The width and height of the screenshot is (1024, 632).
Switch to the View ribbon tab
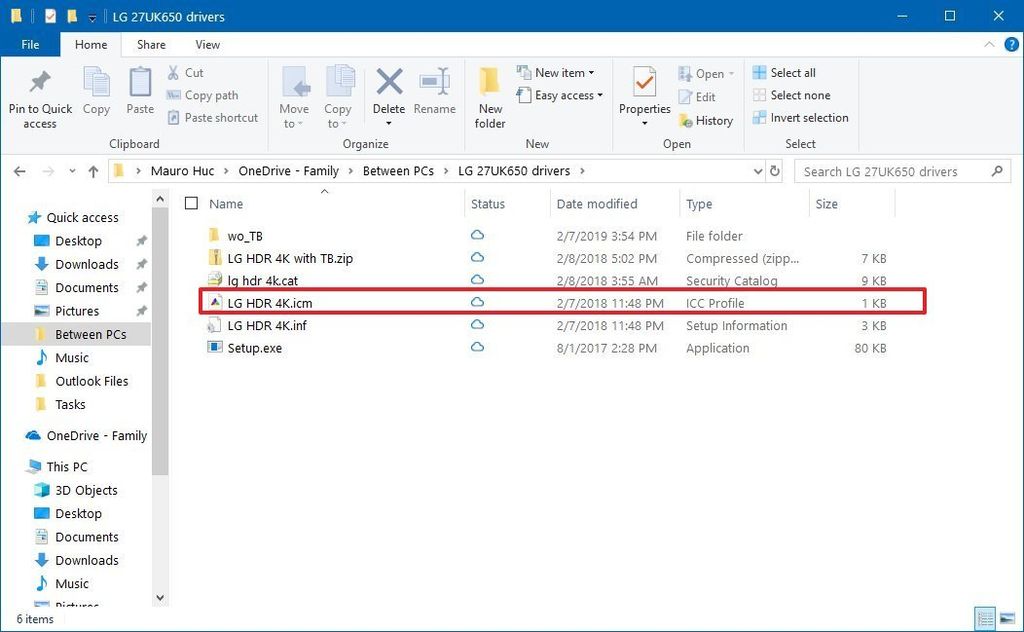(x=207, y=44)
